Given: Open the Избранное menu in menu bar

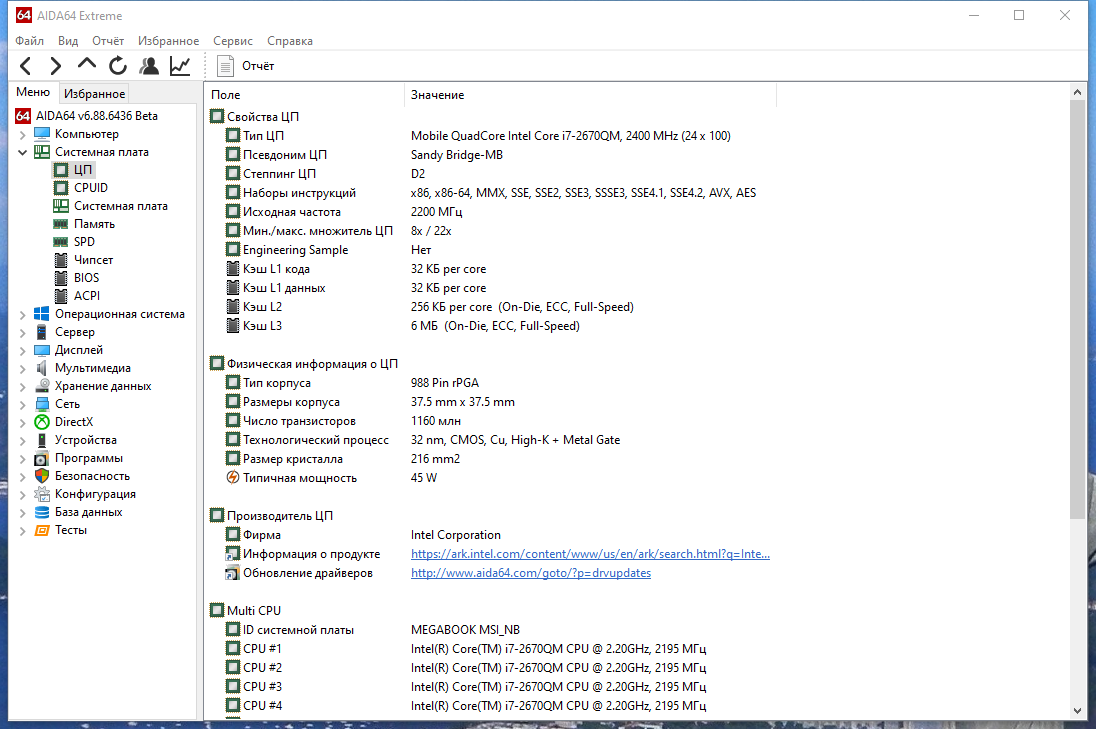Looking at the screenshot, I should point(168,41).
